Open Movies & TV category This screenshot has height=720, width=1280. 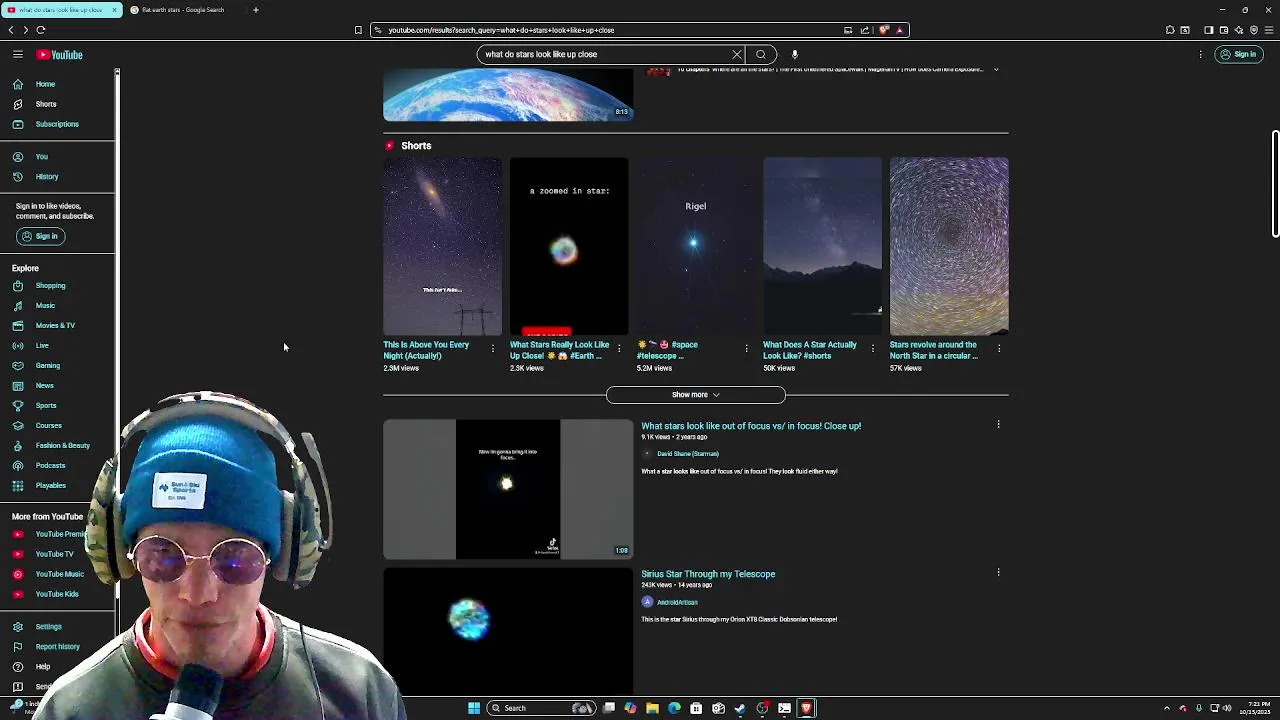point(55,326)
